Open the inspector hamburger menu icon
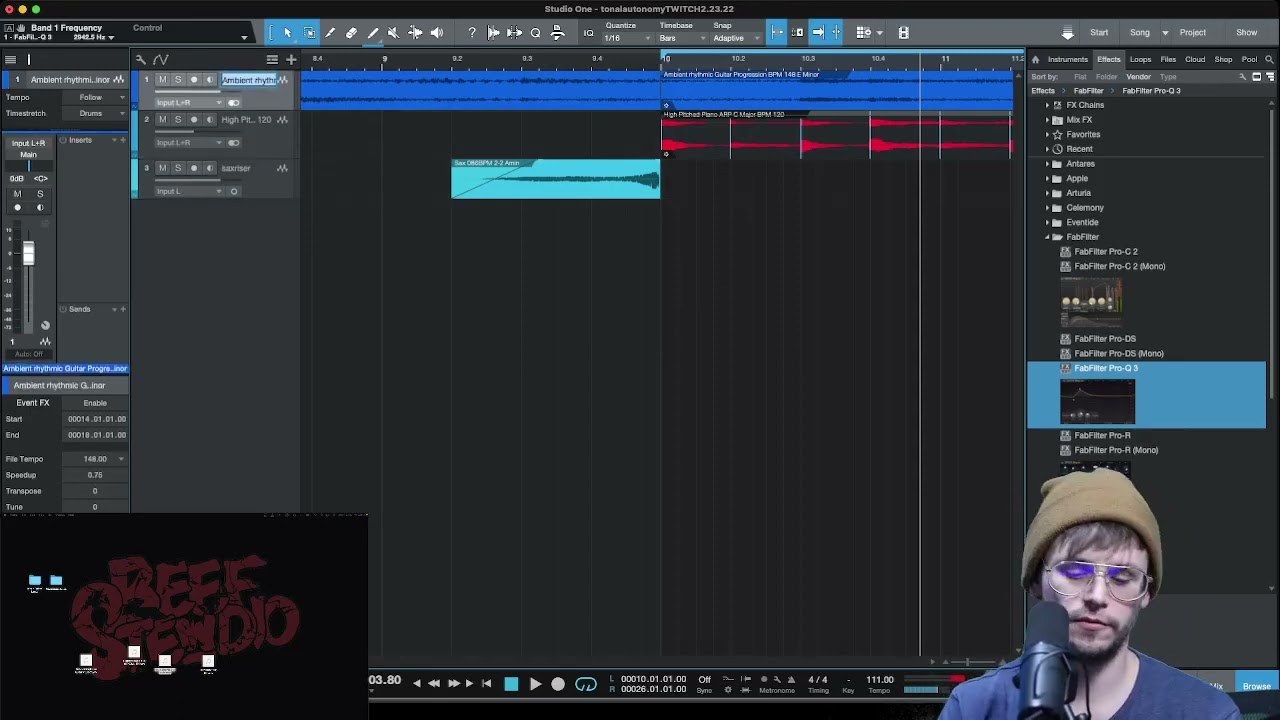The image size is (1280, 720). pos(9,60)
